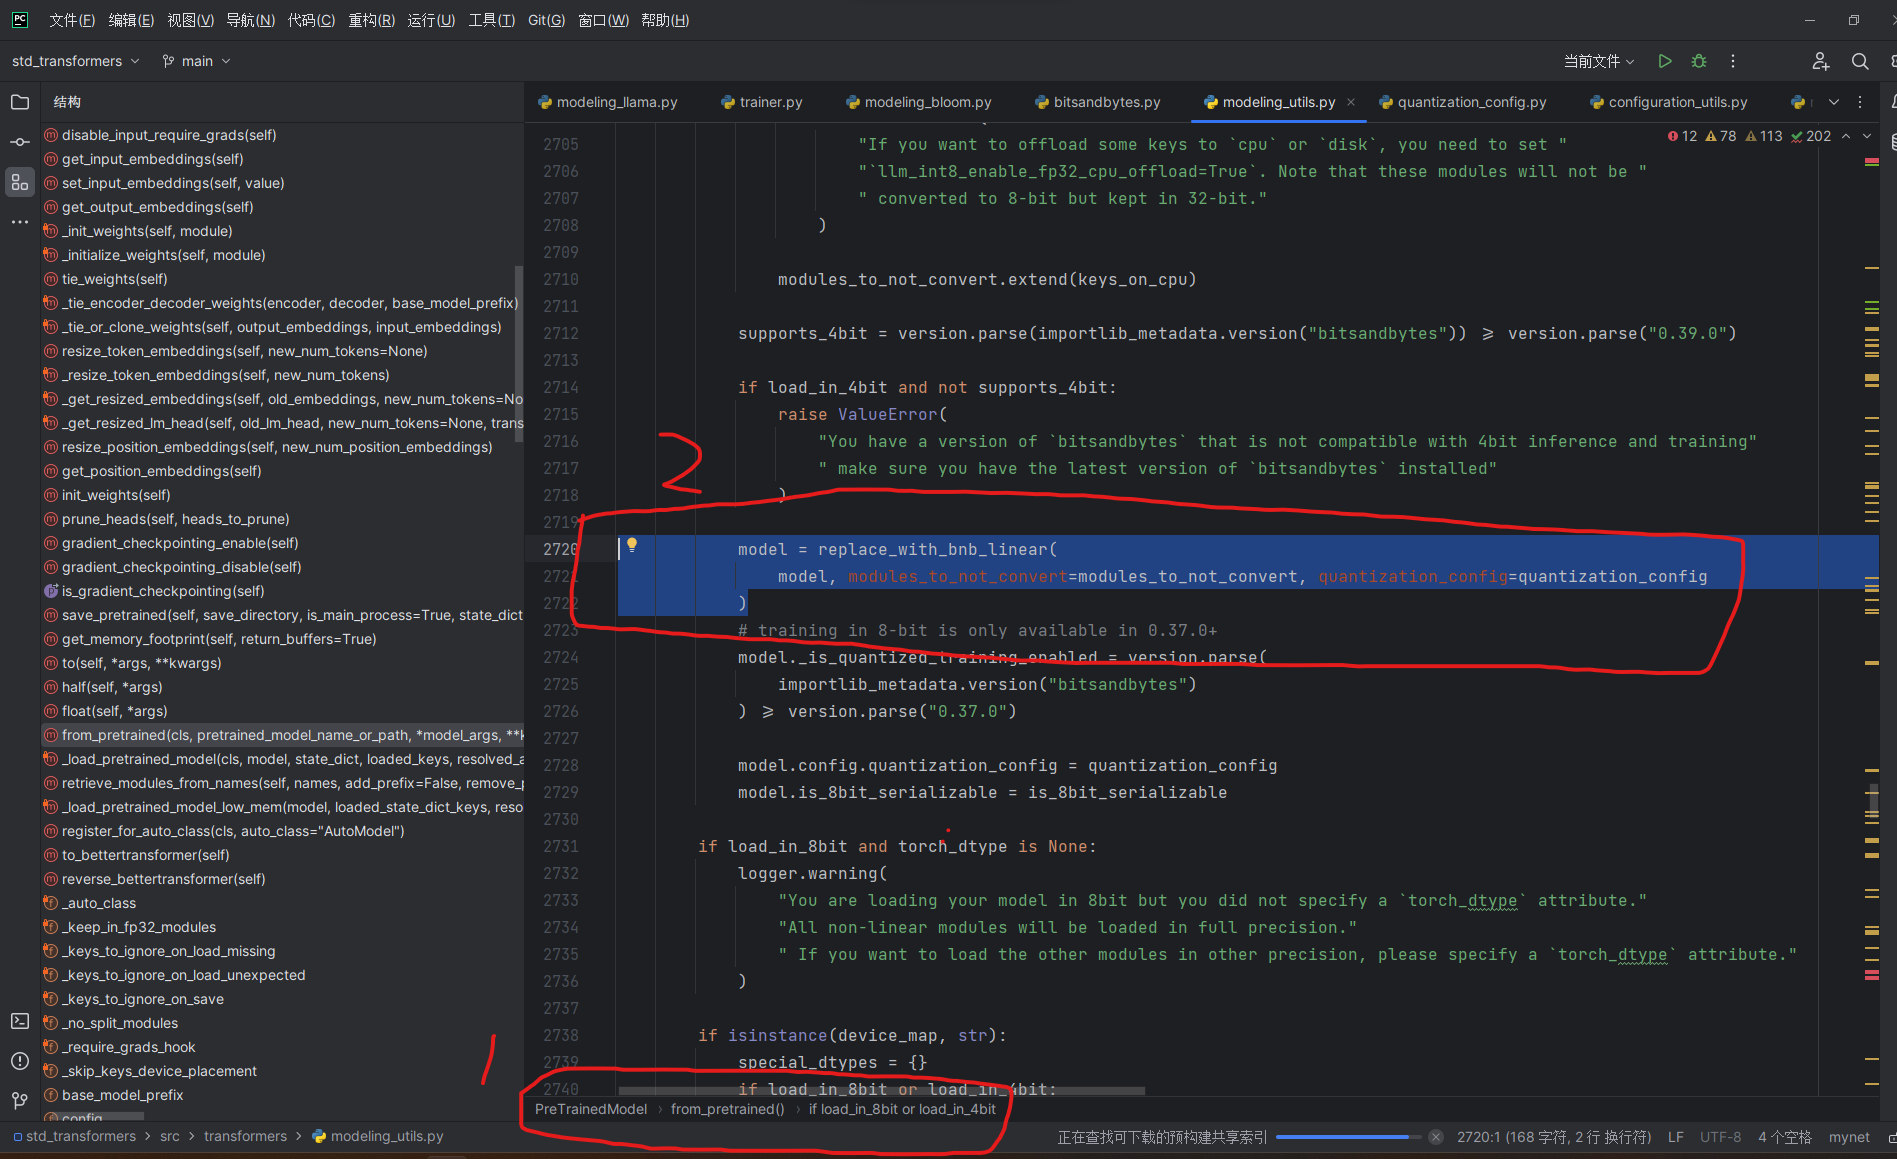The image size is (1897, 1159).
Task: Open the Problems tool window icon
Action: [x=19, y=1061]
